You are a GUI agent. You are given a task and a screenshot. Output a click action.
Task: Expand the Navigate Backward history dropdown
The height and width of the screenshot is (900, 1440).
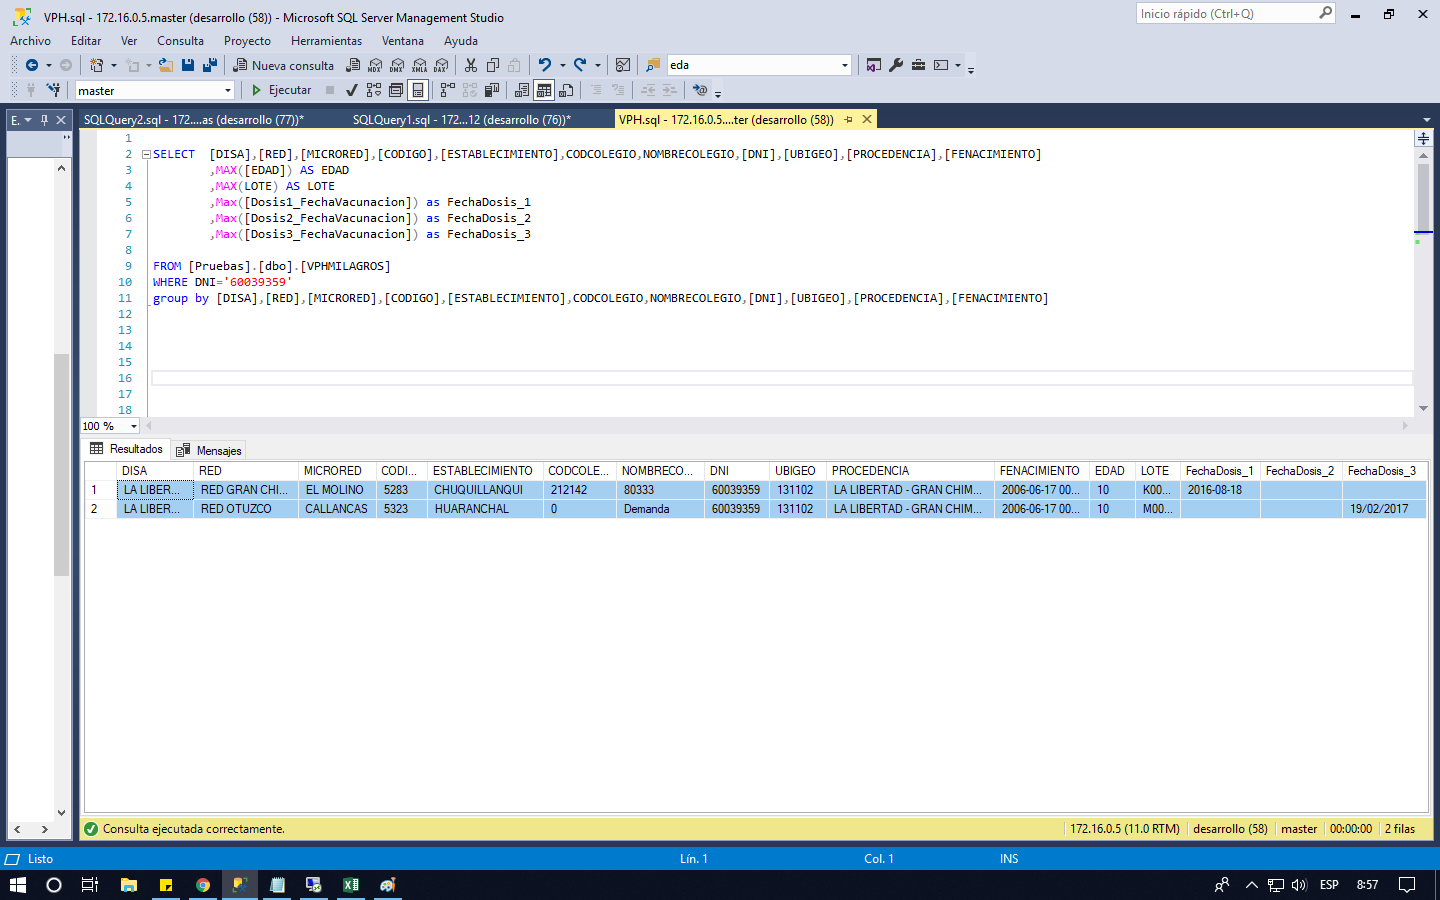pos(48,65)
